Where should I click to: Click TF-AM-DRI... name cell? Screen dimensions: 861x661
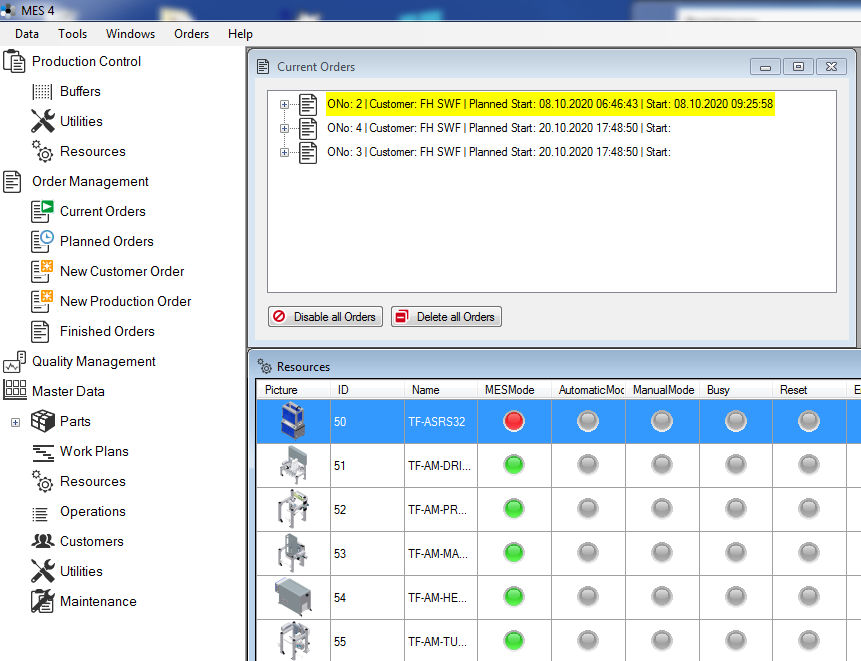click(x=440, y=466)
